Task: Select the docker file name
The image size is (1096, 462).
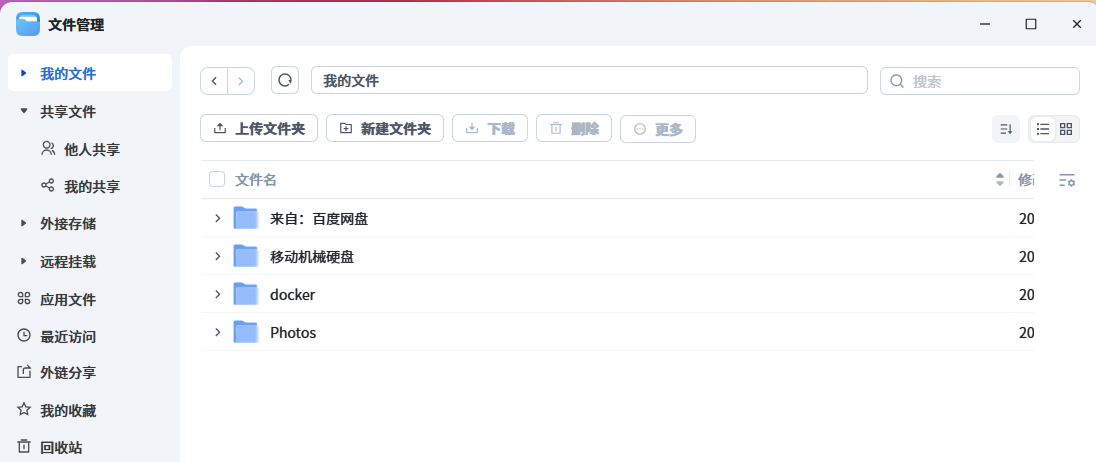Action: [x=292, y=294]
